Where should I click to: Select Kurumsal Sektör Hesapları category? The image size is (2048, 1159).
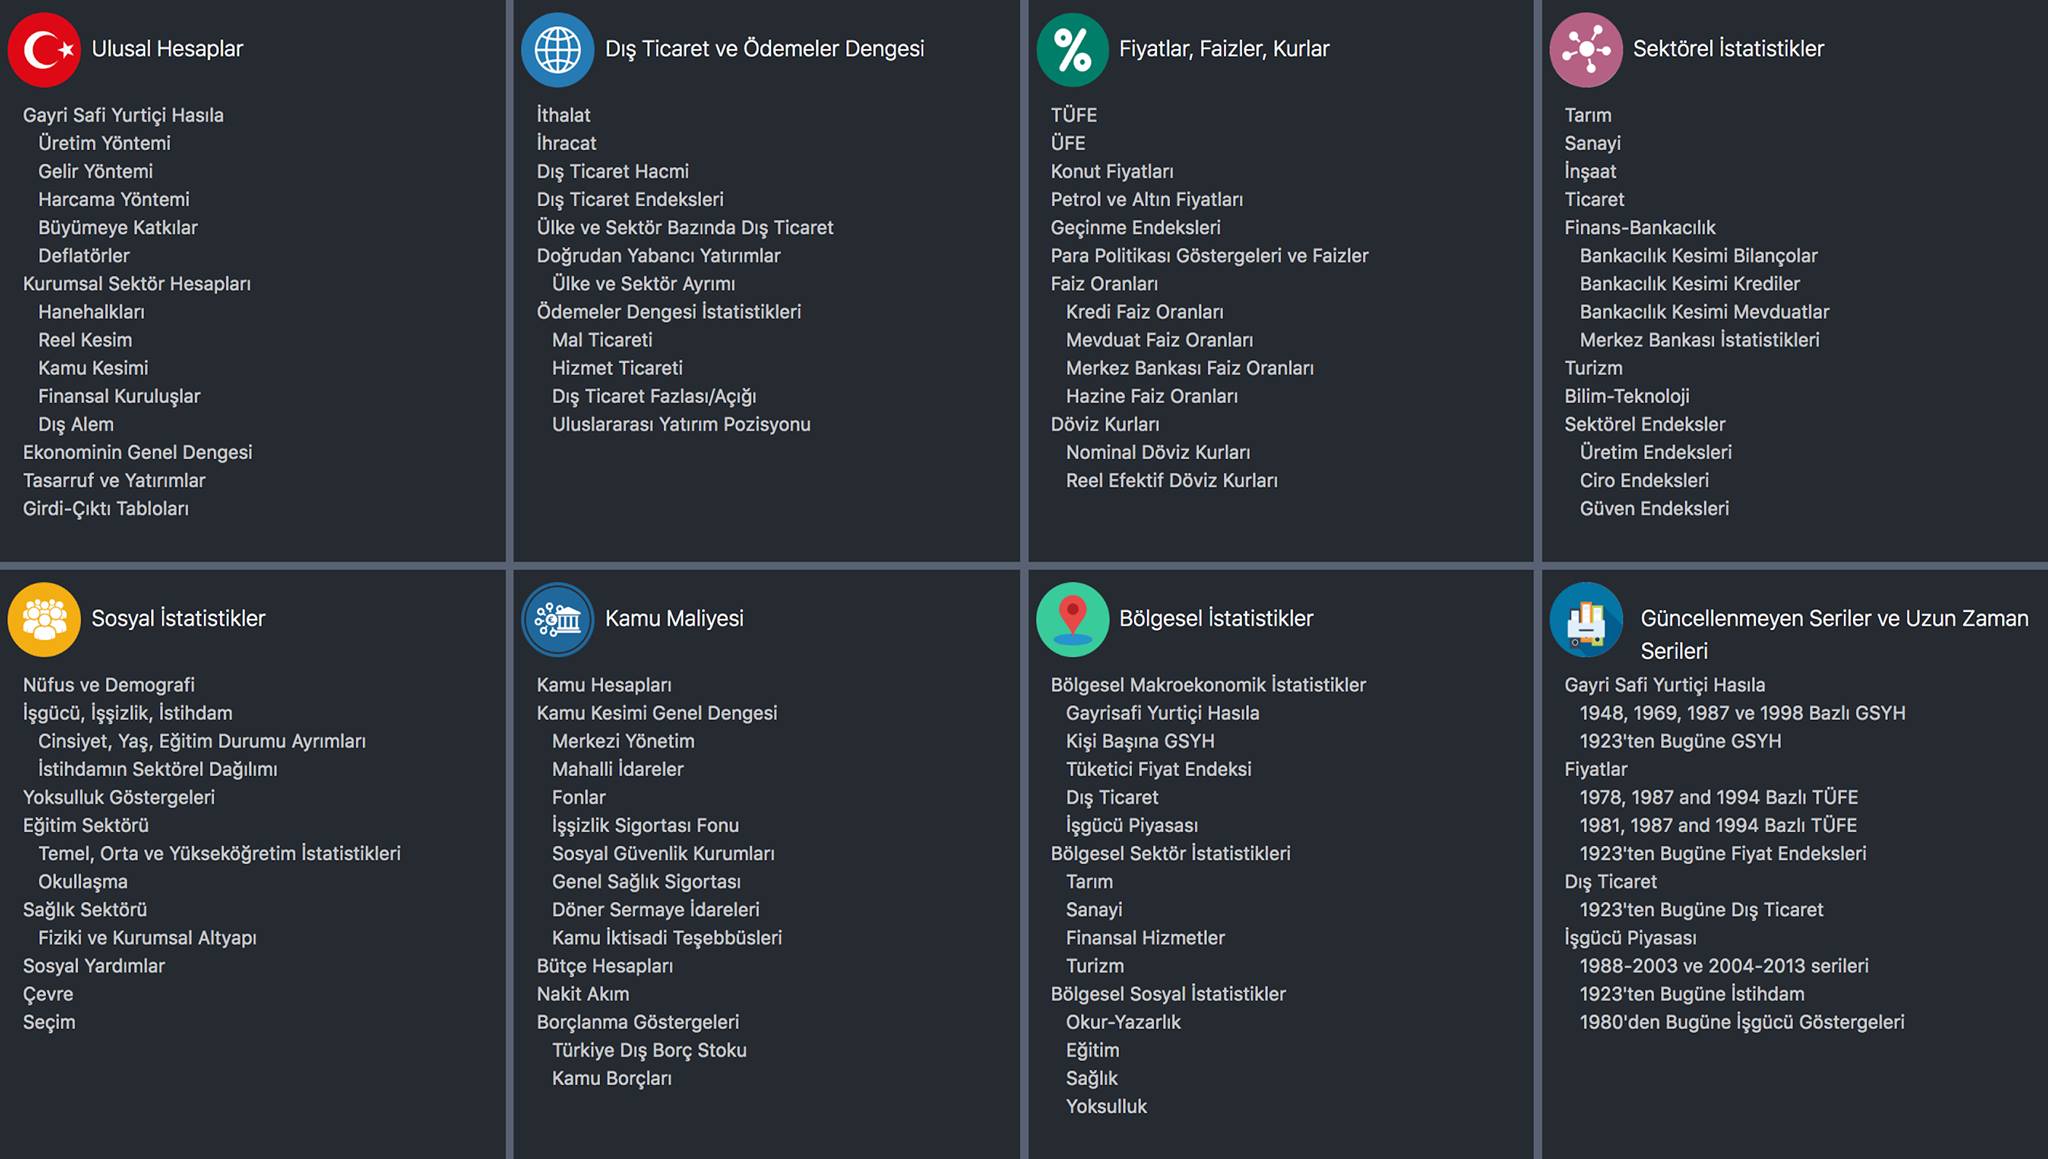[137, 284]
